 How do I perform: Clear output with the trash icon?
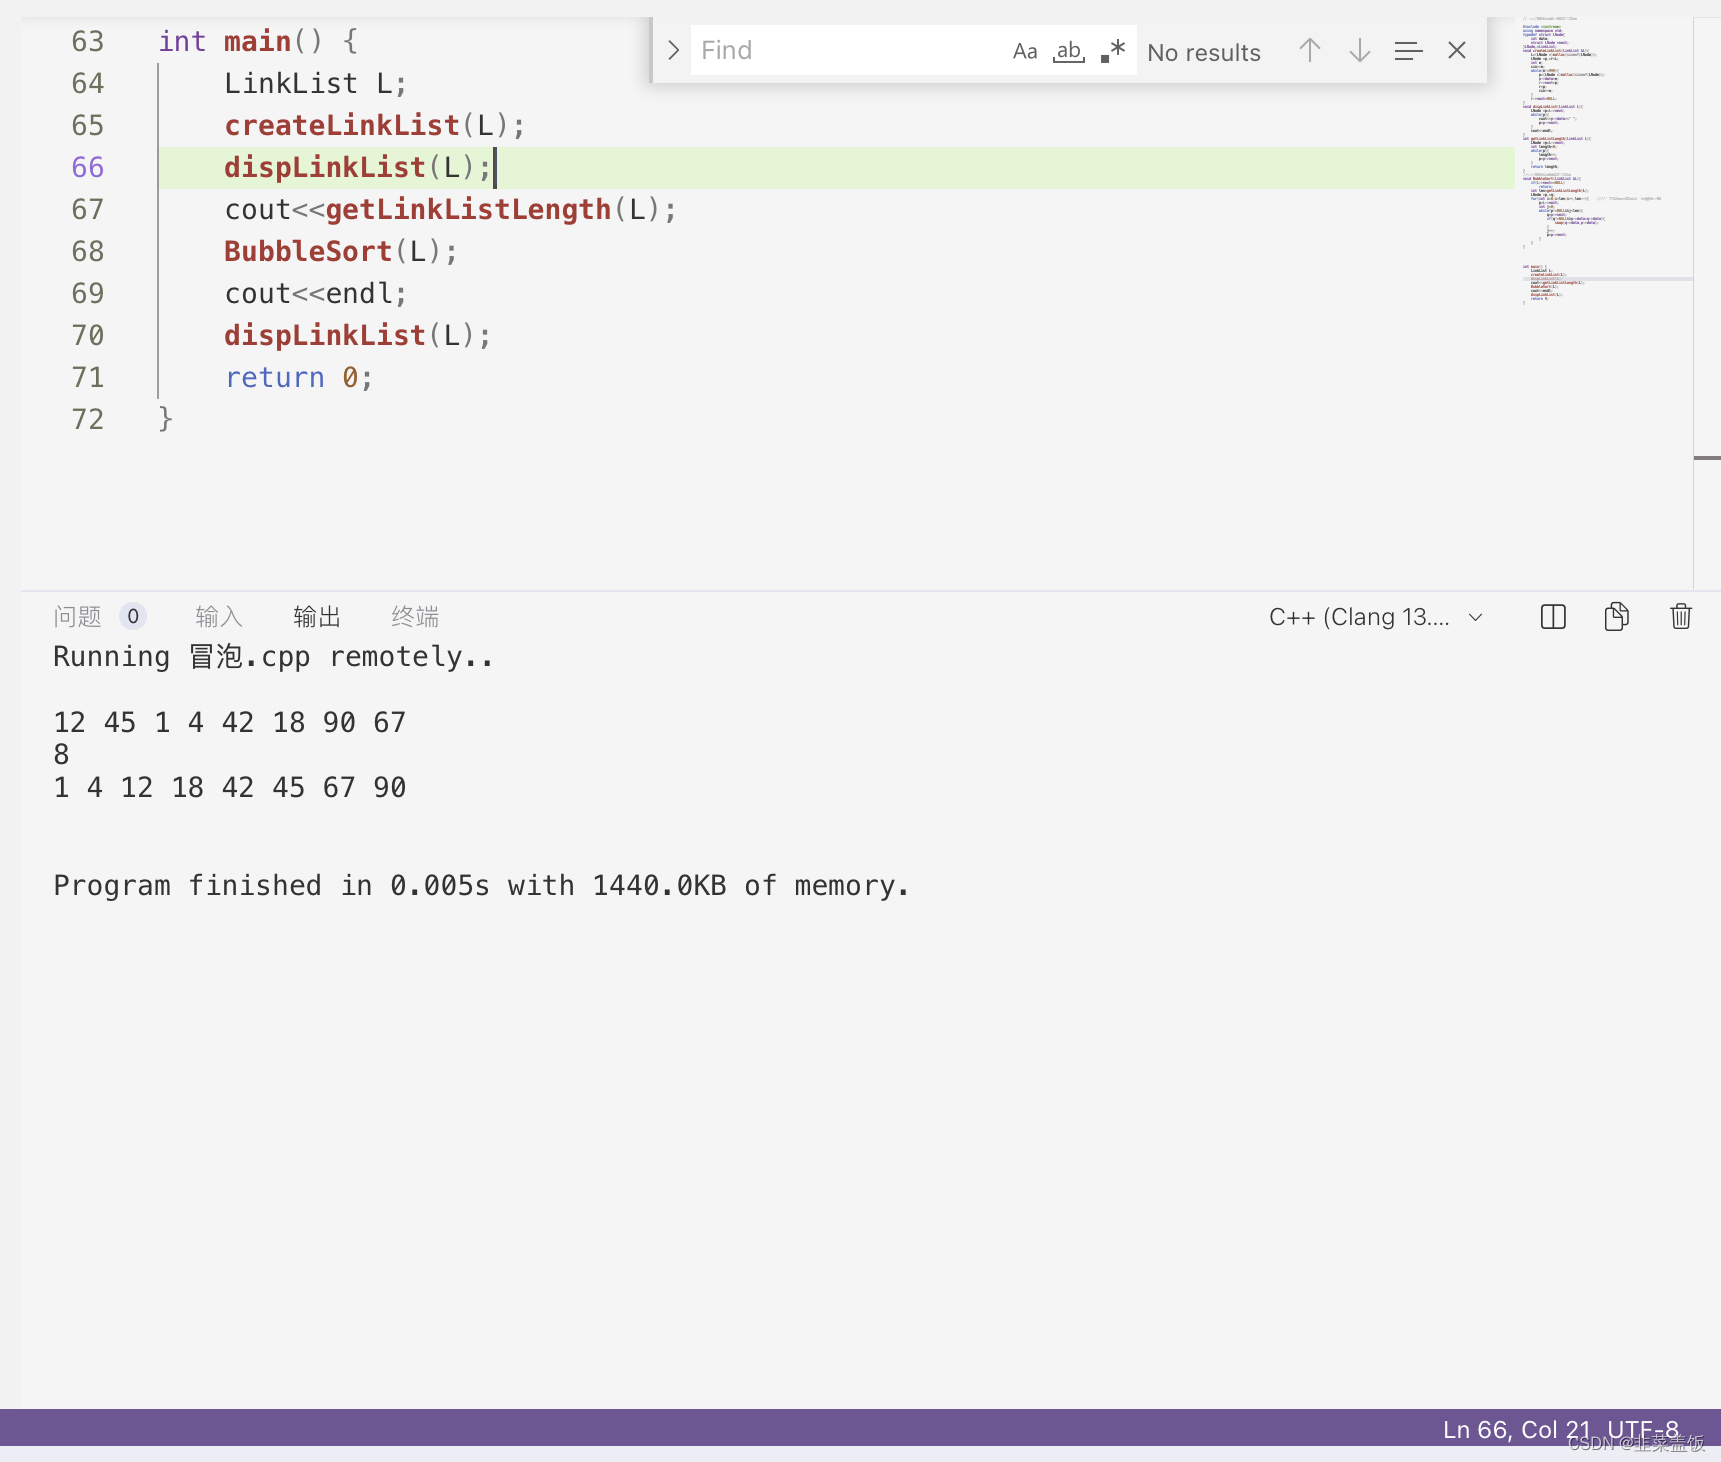click(1681, 616)
